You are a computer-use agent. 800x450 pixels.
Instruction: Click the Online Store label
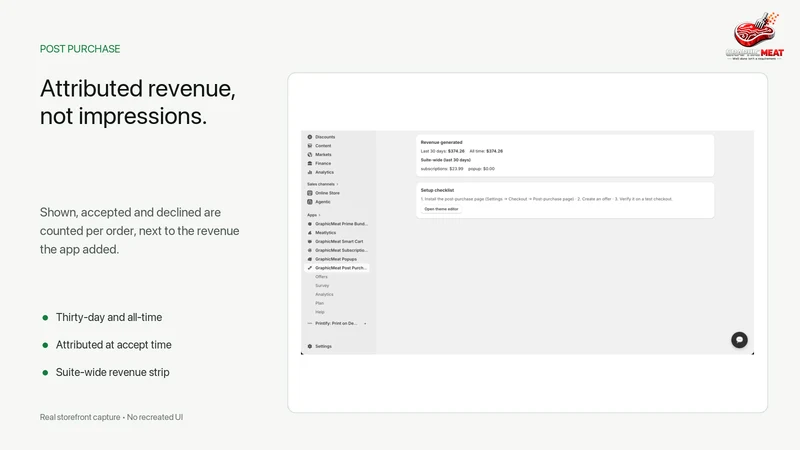coord(328,193)
